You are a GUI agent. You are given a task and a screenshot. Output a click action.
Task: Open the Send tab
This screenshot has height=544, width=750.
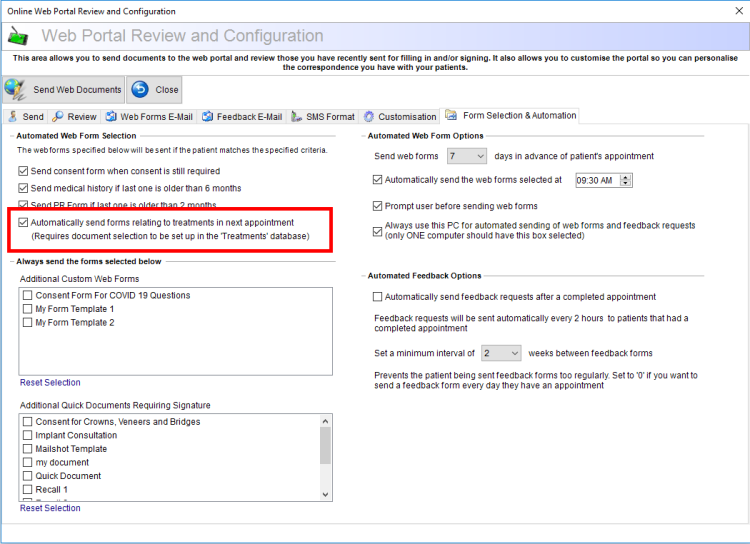pos(26,116)
